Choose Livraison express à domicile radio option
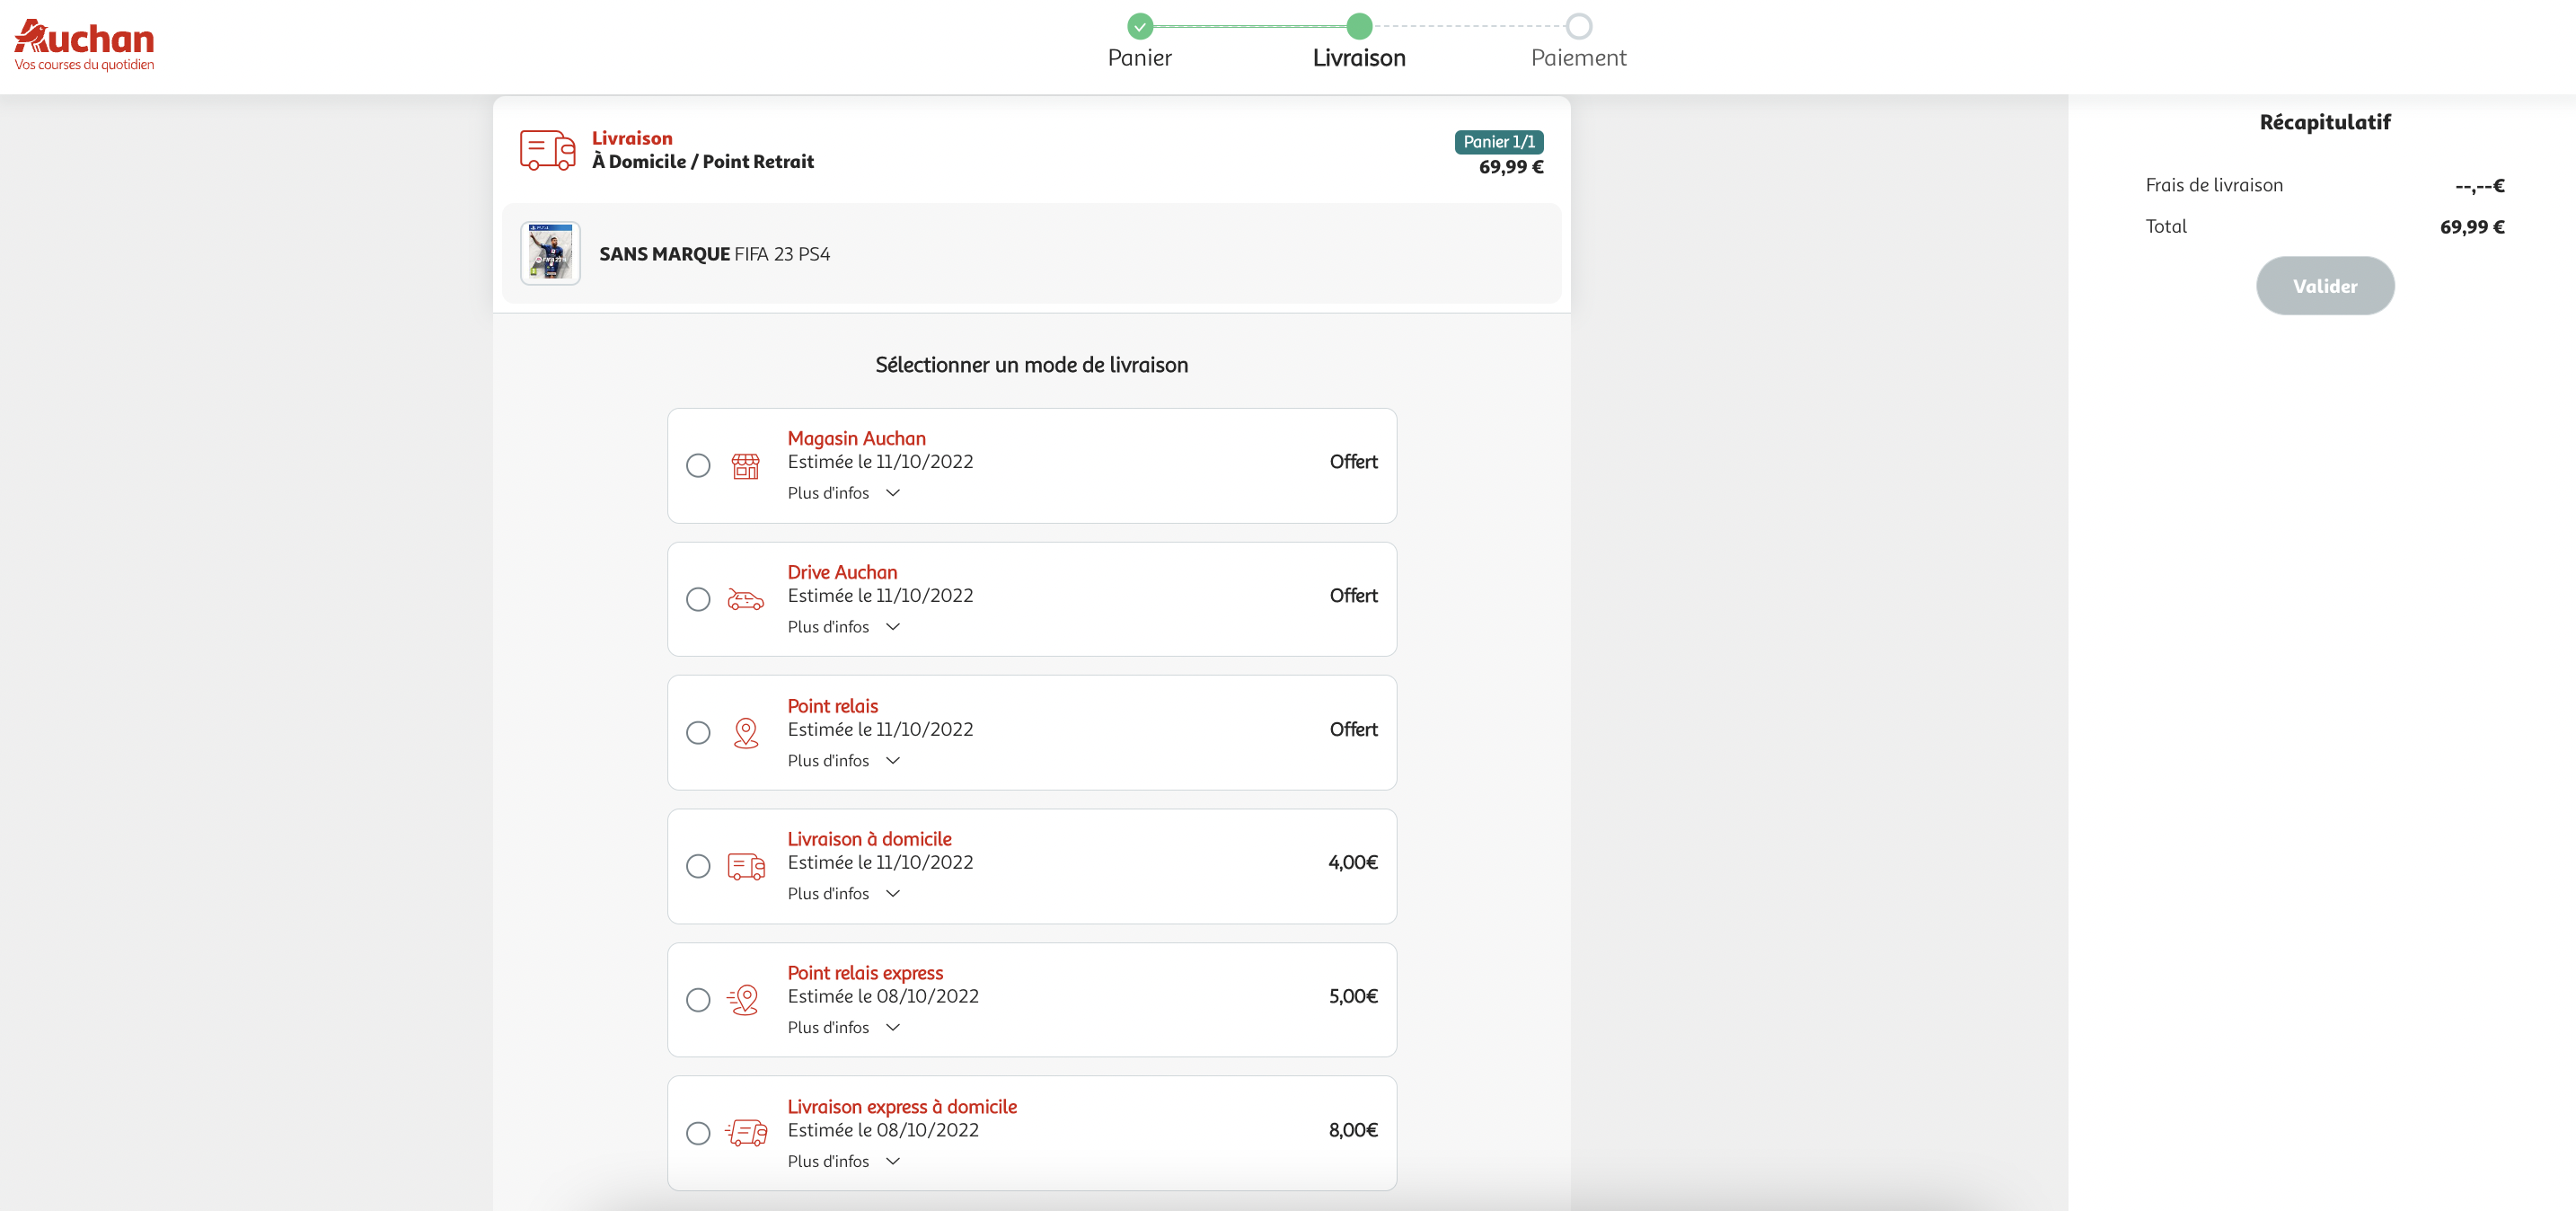Screen dimensions: 2576x1211 coord(698,1133)
